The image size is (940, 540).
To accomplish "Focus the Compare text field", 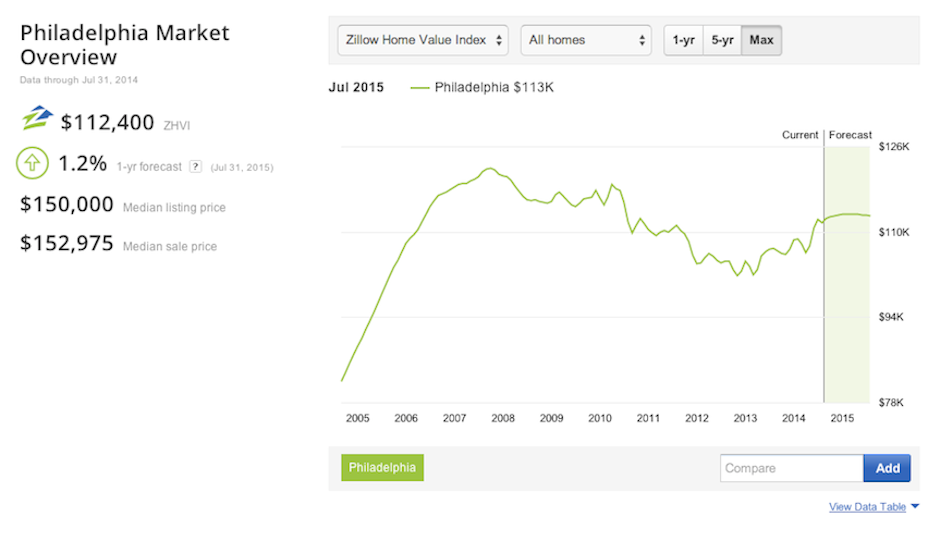I will pos(791,468).
